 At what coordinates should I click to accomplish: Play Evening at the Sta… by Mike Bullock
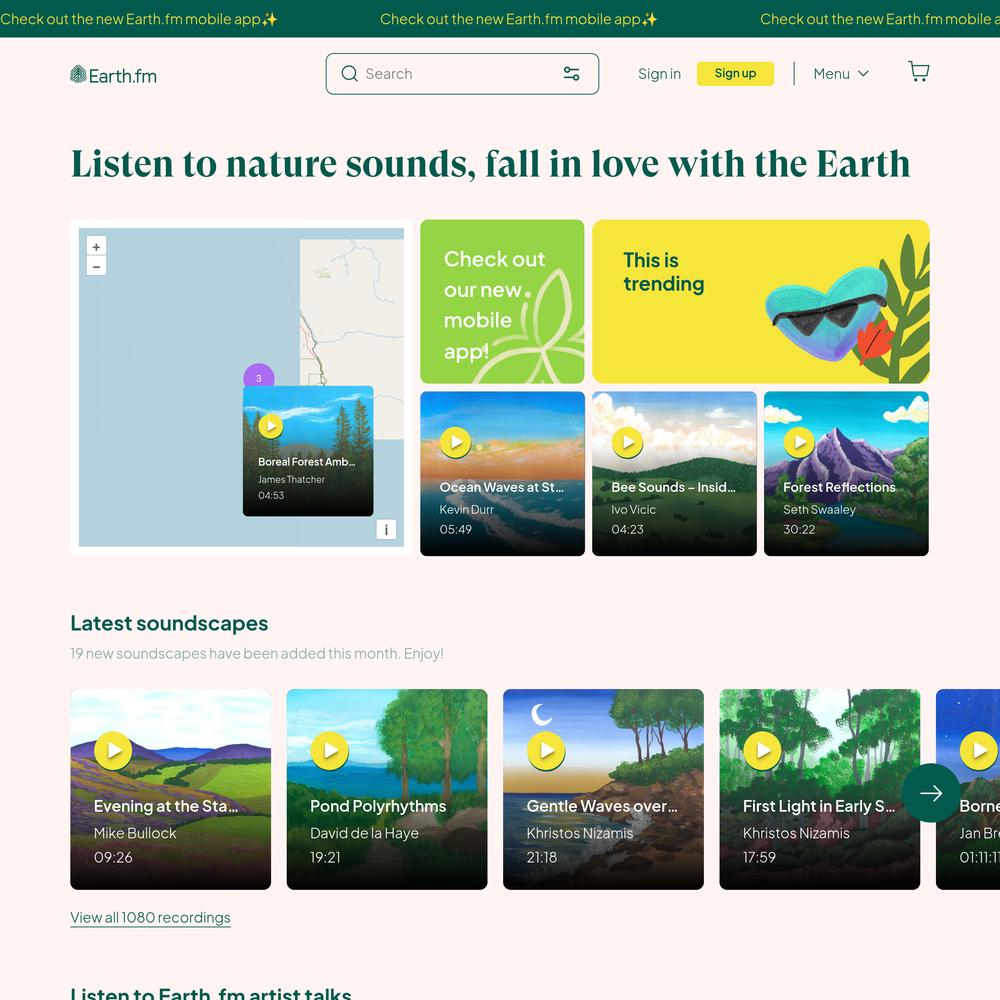click(x=114, y=751)
